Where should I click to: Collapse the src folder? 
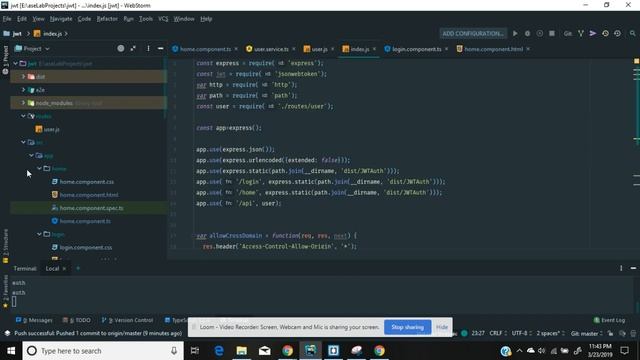point(23,142)
